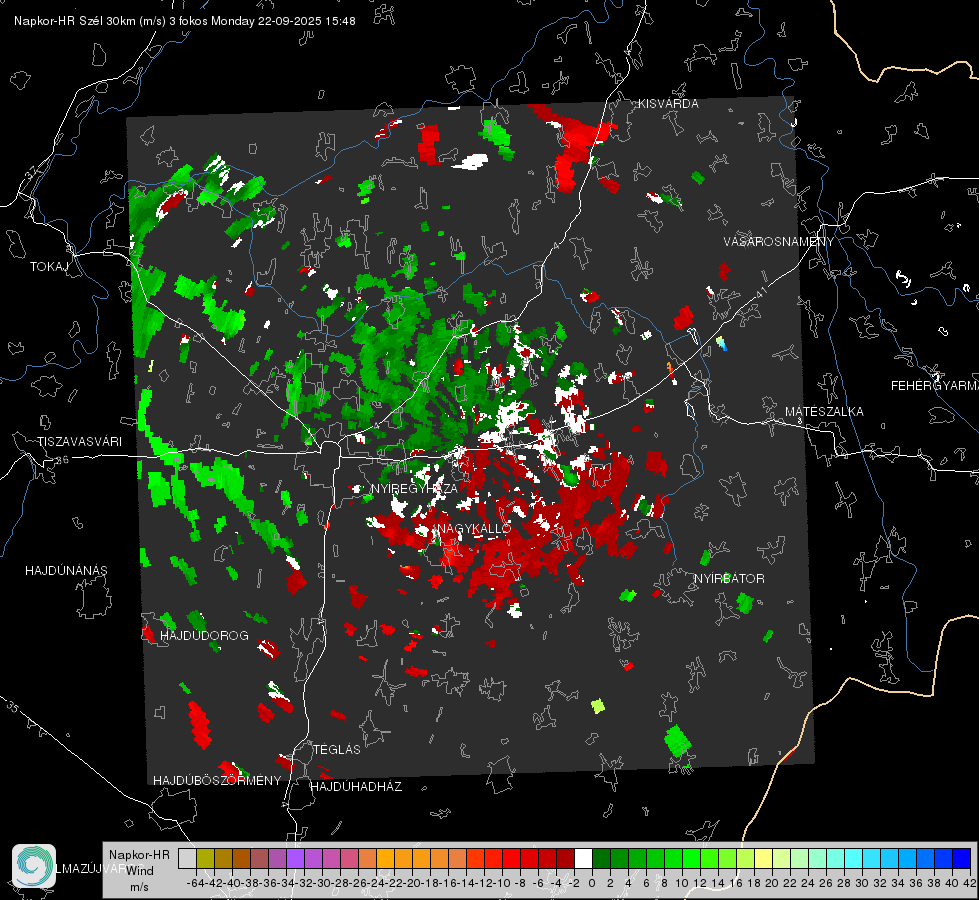Screen dimensions: 979x900
Task: Click the HAJDÚBÖSZÖRMÉNY town label
Action: [x=217, y=781]
